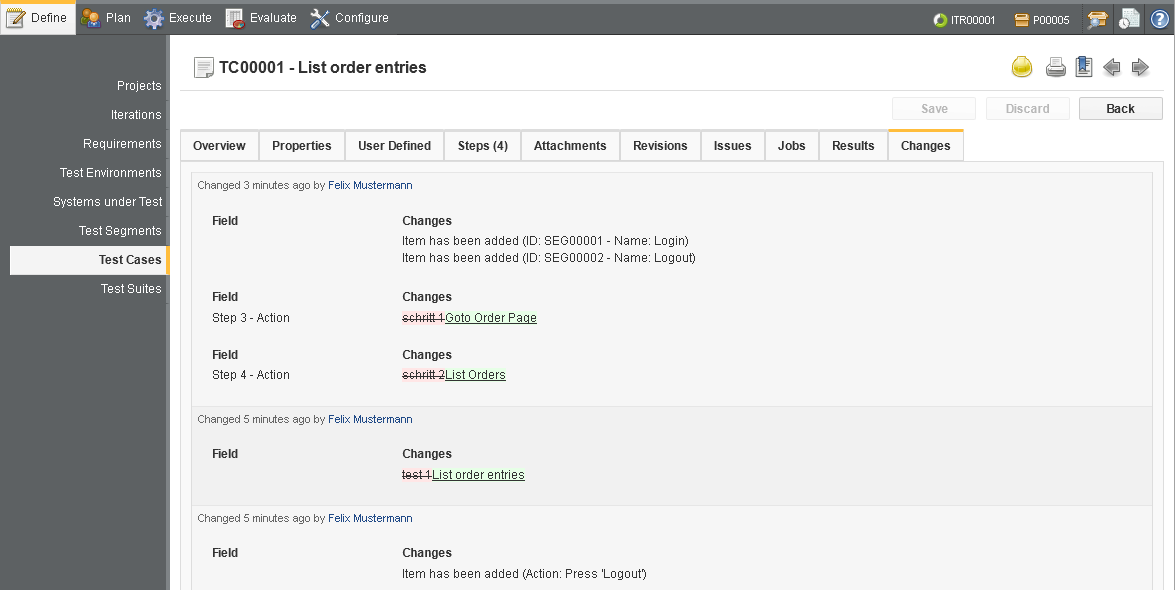Open Test Suites in the sidebar
This screenshot has width=1175, height=590.
pos(131,289)
